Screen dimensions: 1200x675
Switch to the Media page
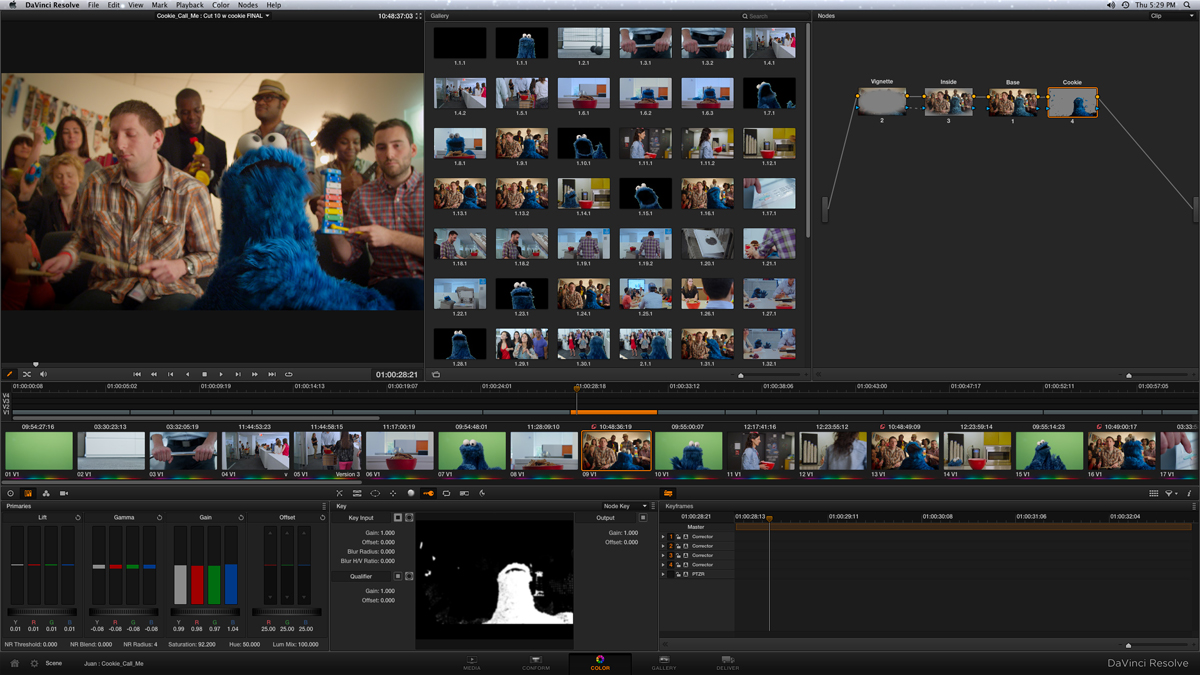pyautogui.click(x=471, y=663)
